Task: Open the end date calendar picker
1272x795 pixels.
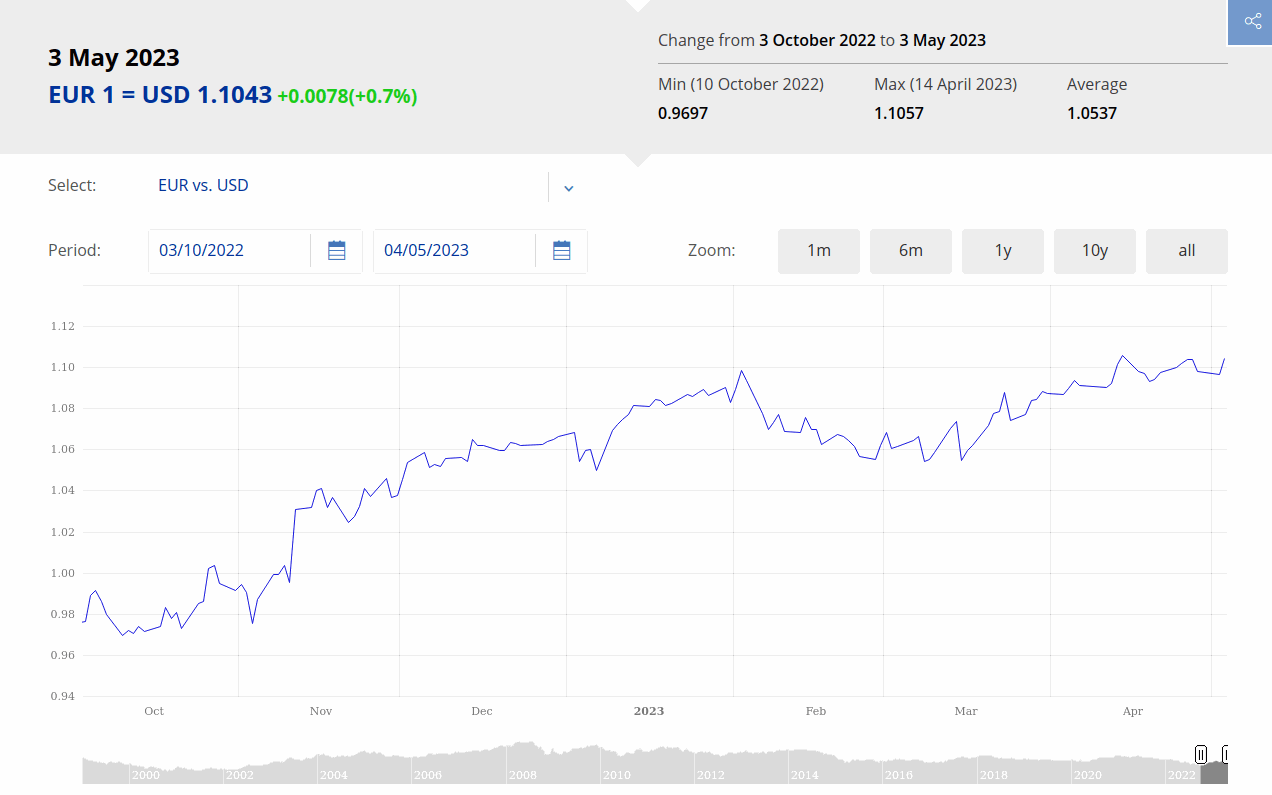Action: click(562, 251)
